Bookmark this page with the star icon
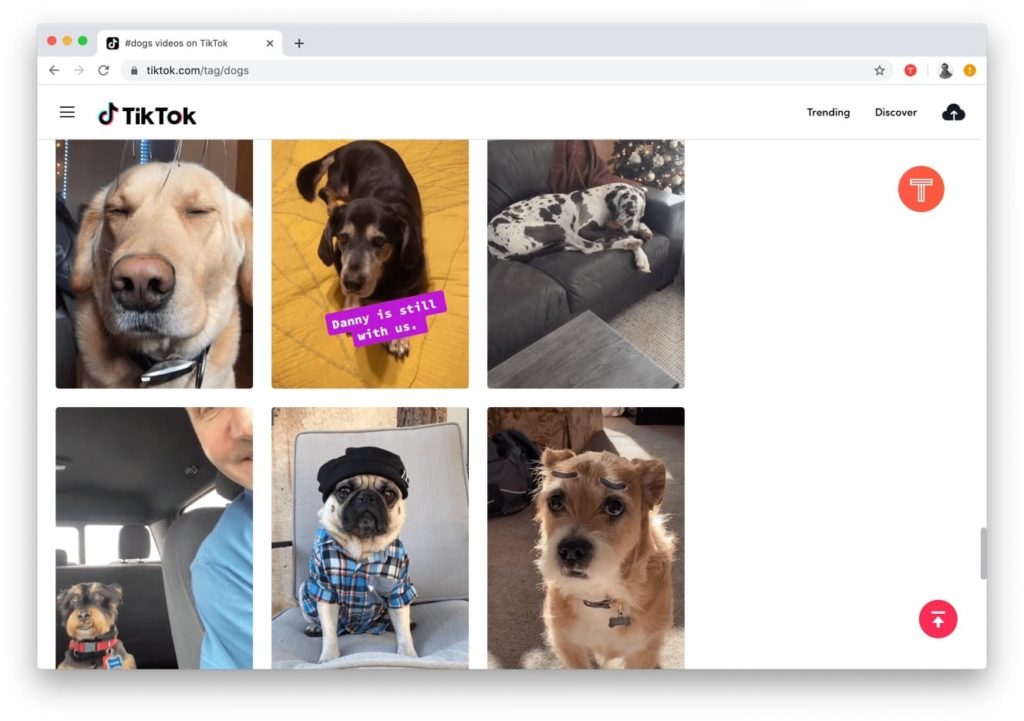1024x721 pixels. (880, 71)
